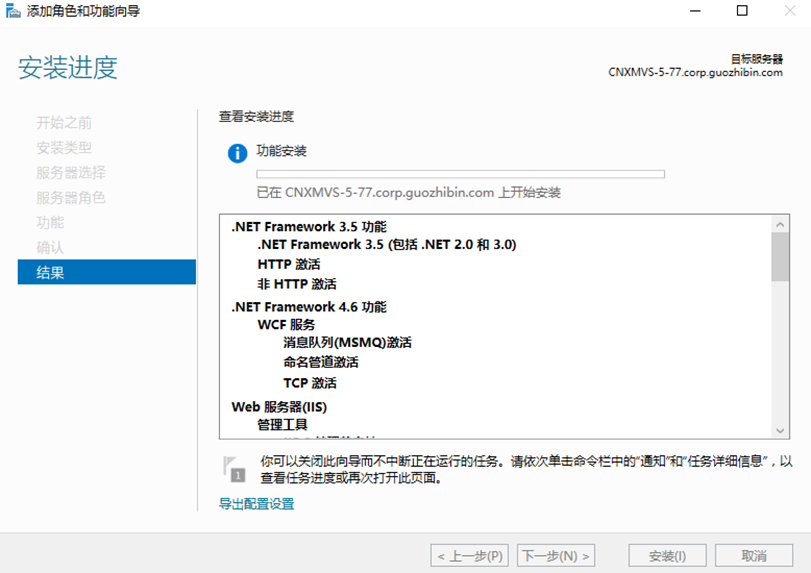Click the up arrow of the feature list scrollbar
The image size is (811, 573).
point(780,224)
